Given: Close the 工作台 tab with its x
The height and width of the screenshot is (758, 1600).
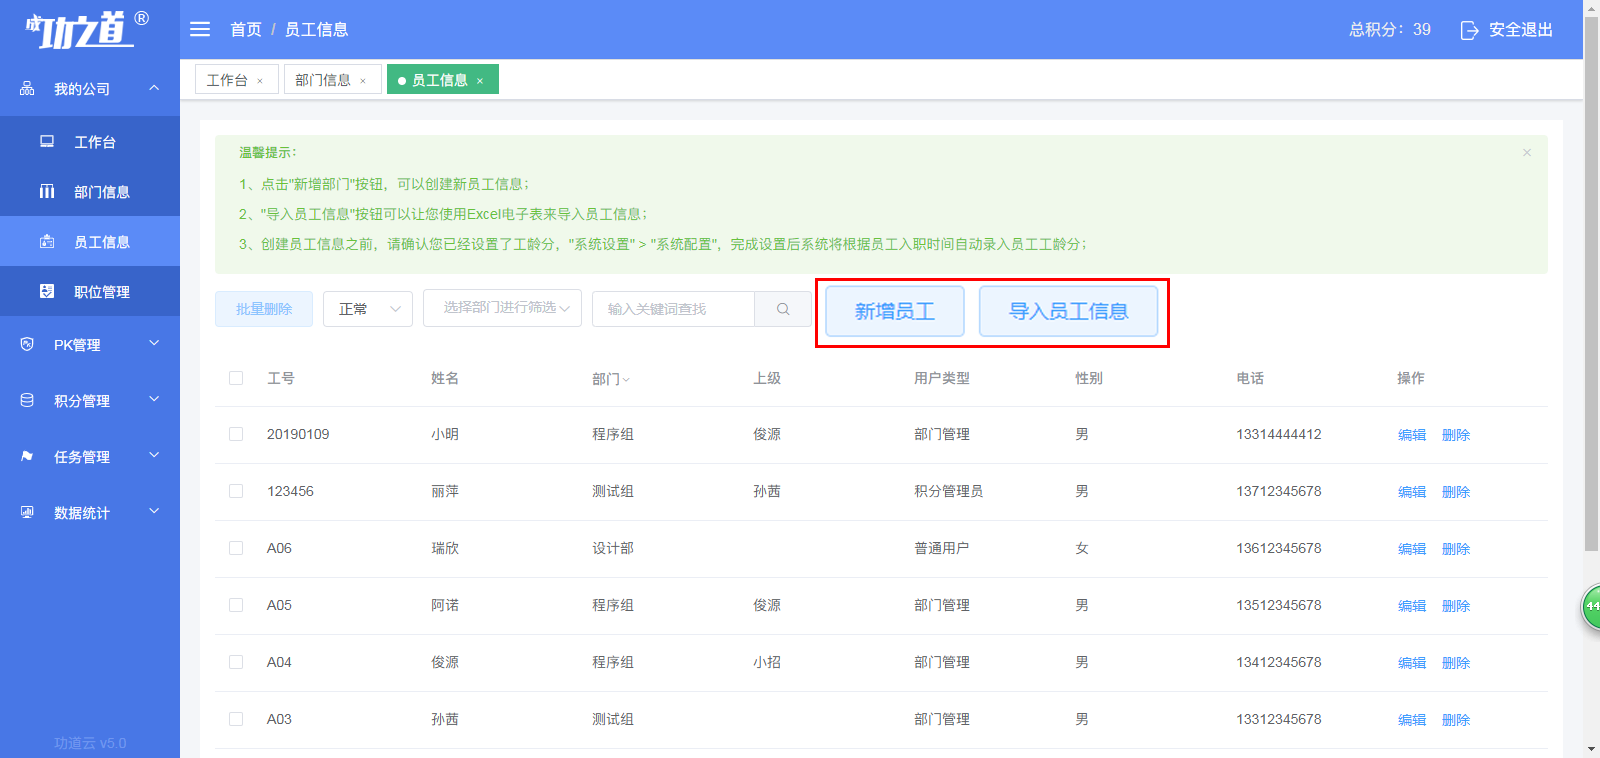Looking at the screenshot, I should click(x=260, y=81).
